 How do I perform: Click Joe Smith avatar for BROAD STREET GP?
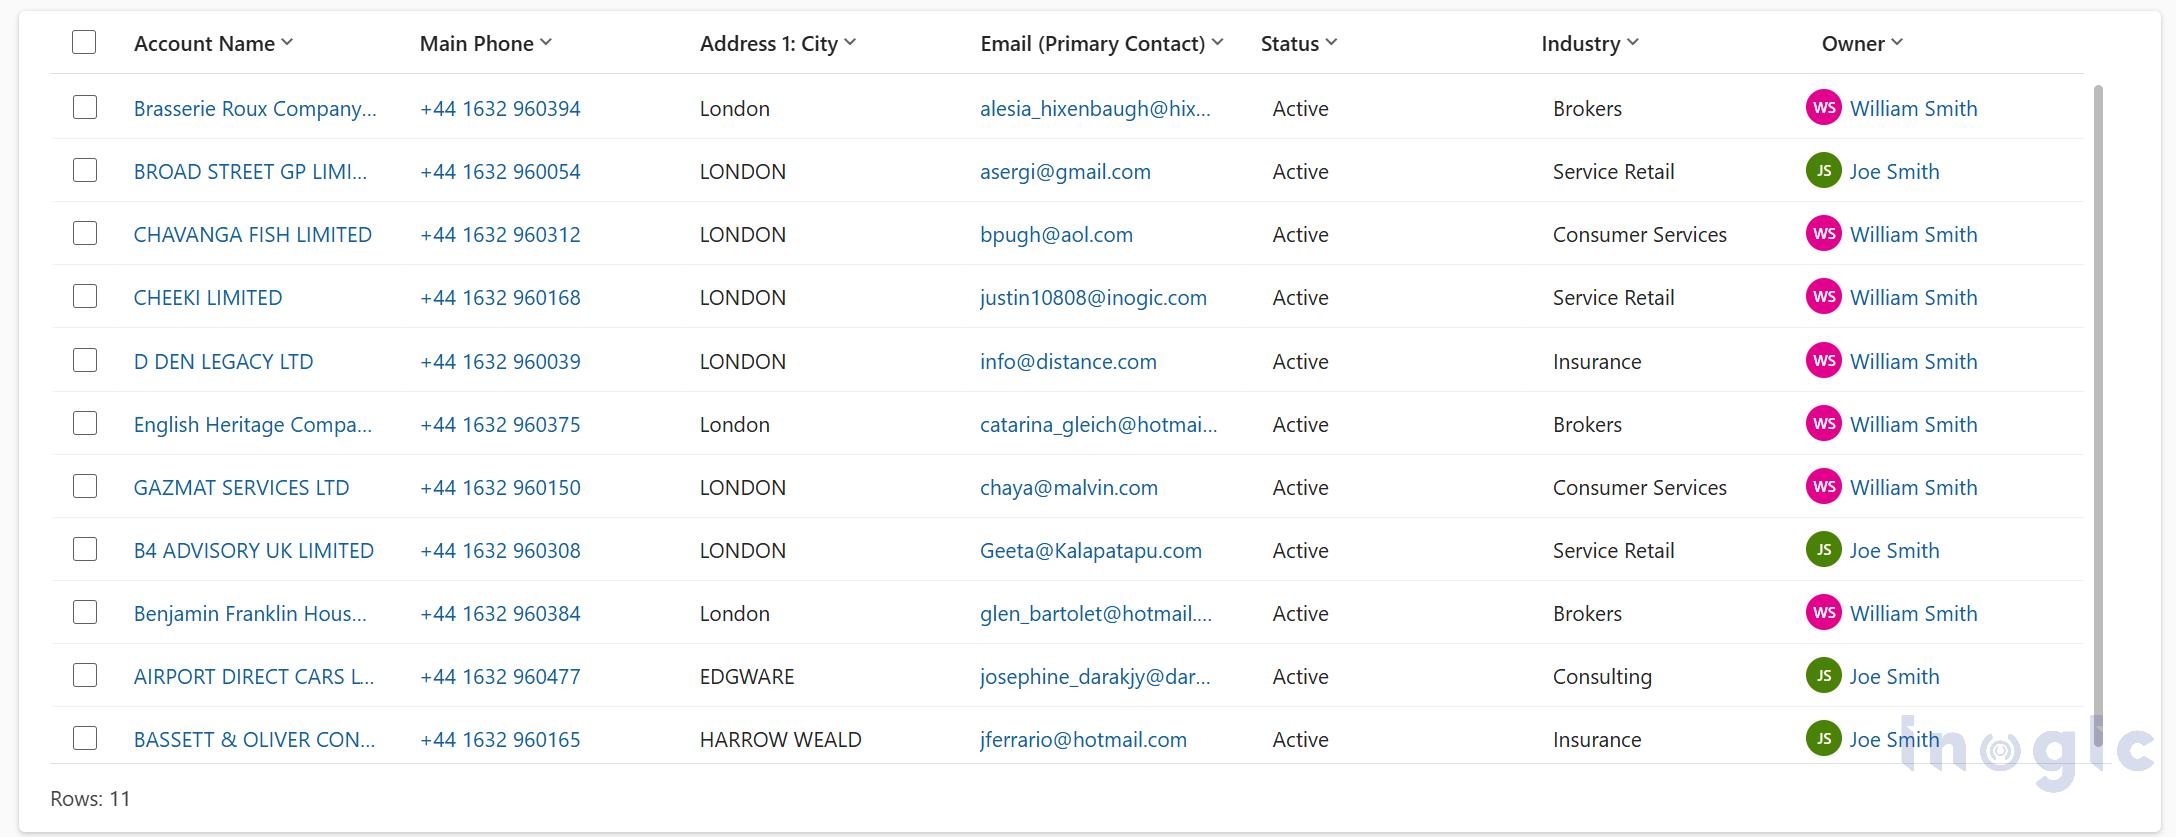coord(1823,171)
